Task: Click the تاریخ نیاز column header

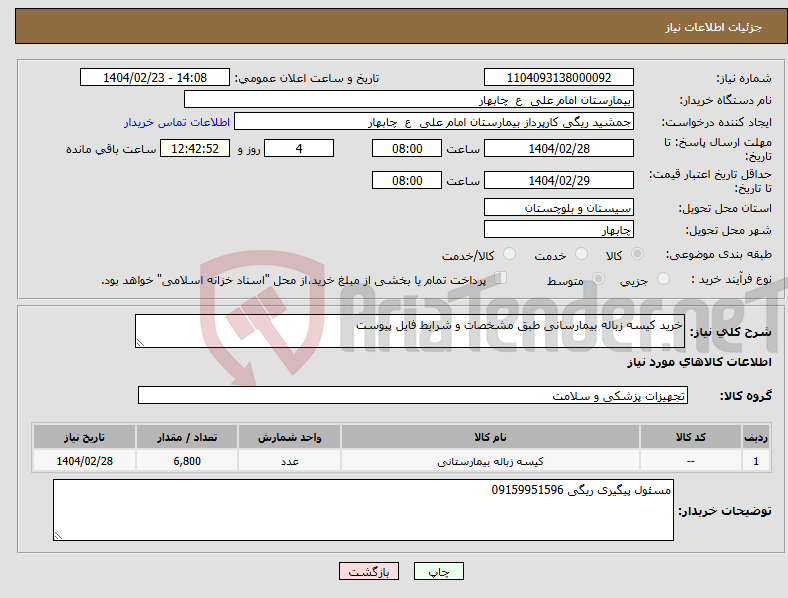Action: (84, 437)
